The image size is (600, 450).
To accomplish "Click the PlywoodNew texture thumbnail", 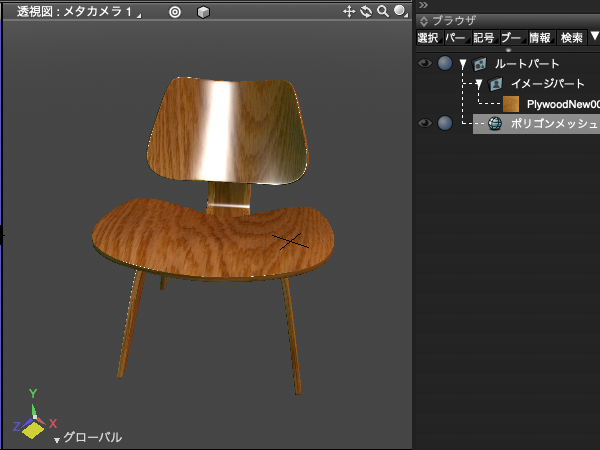I will [511, 104].
